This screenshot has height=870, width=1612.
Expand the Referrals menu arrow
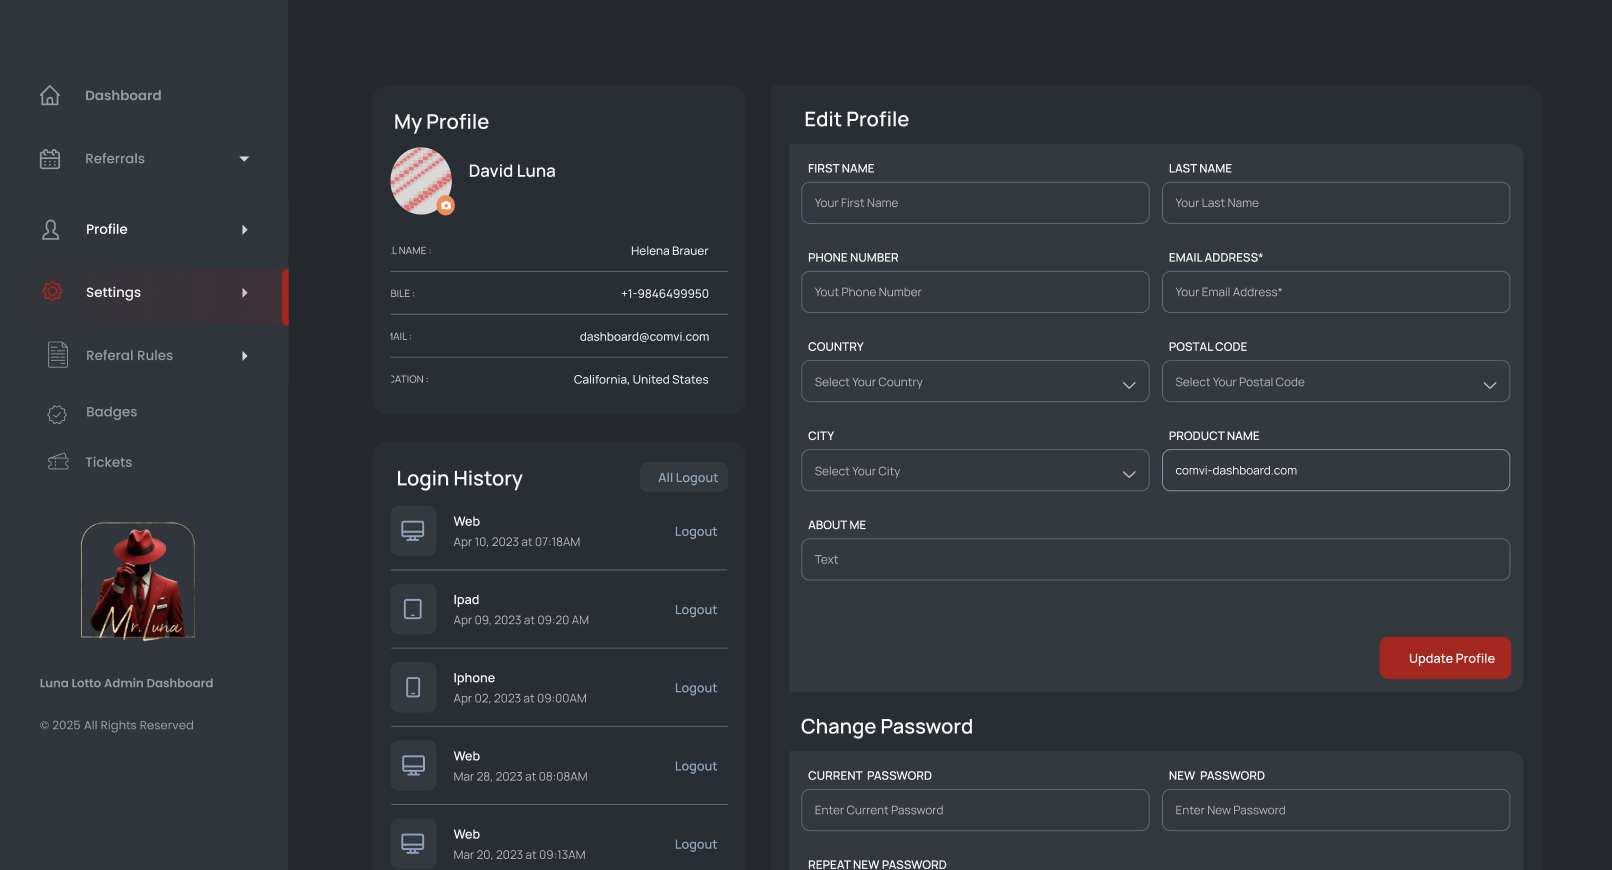click(x=244, y=159)
